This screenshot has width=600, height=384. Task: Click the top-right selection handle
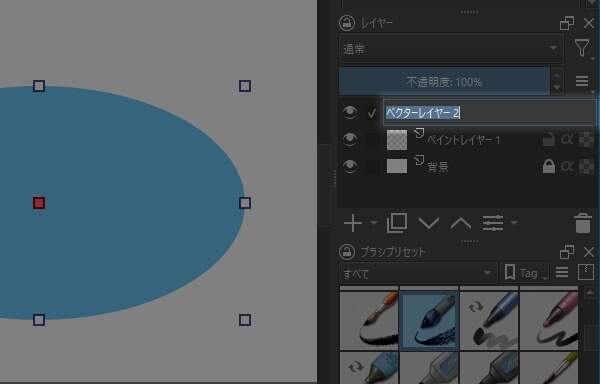click(x=245, y=86)
